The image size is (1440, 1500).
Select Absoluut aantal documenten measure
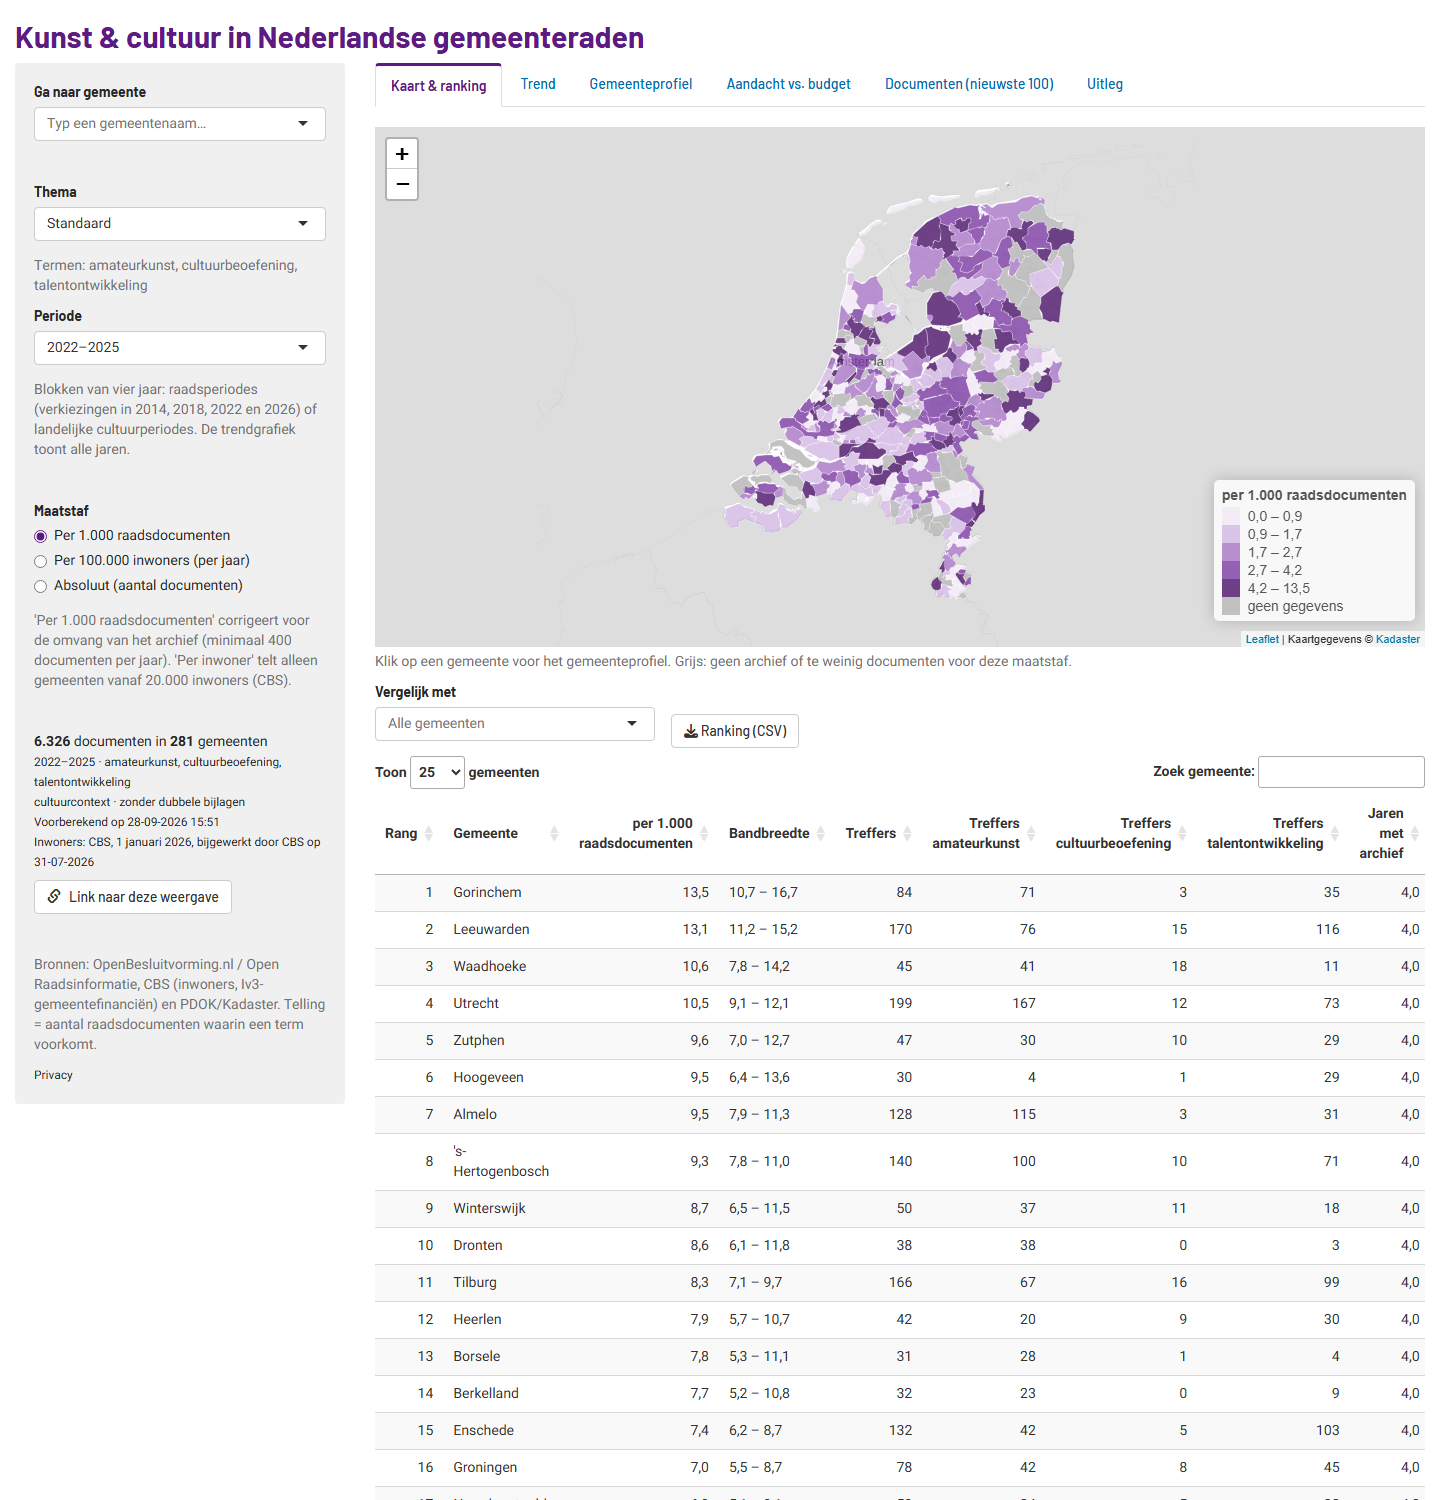[41, 586]
